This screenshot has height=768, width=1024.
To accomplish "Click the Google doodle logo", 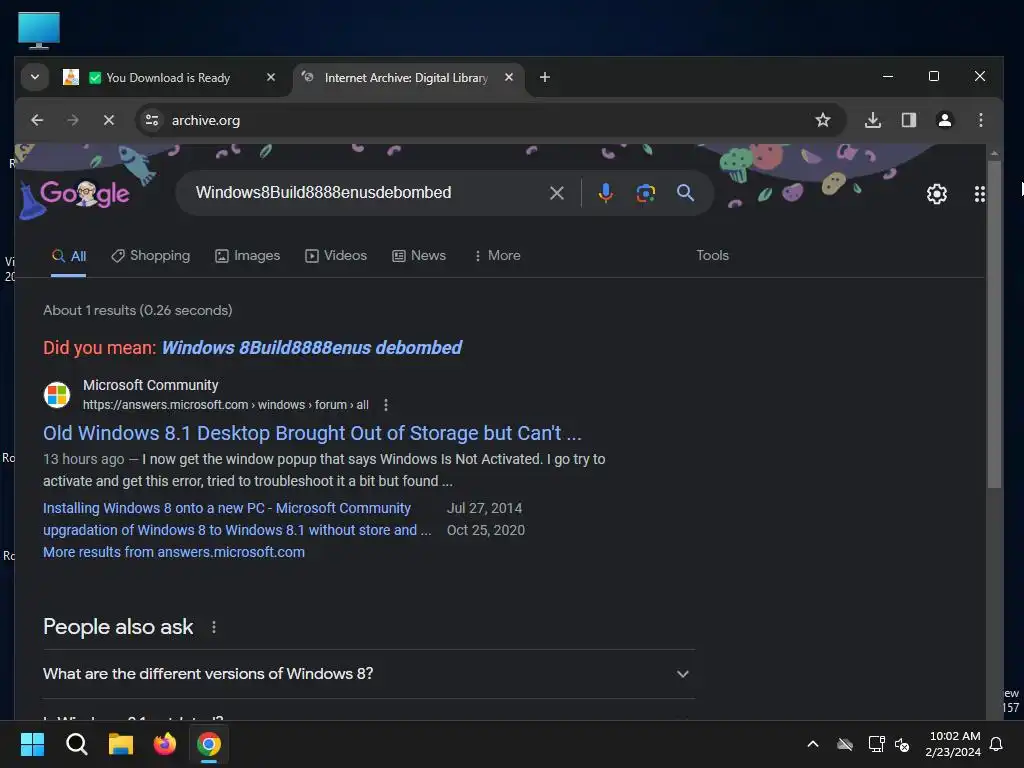I will (84, 193).
